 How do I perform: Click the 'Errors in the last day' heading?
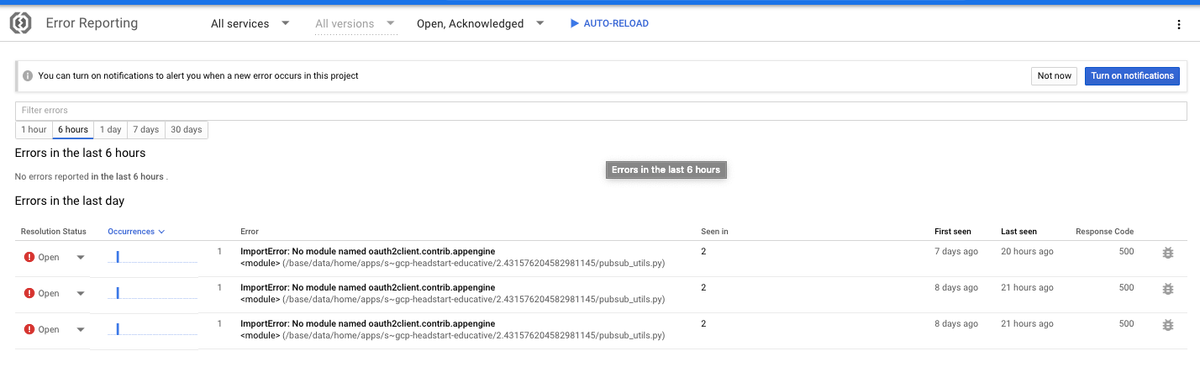tap(70, 201)
